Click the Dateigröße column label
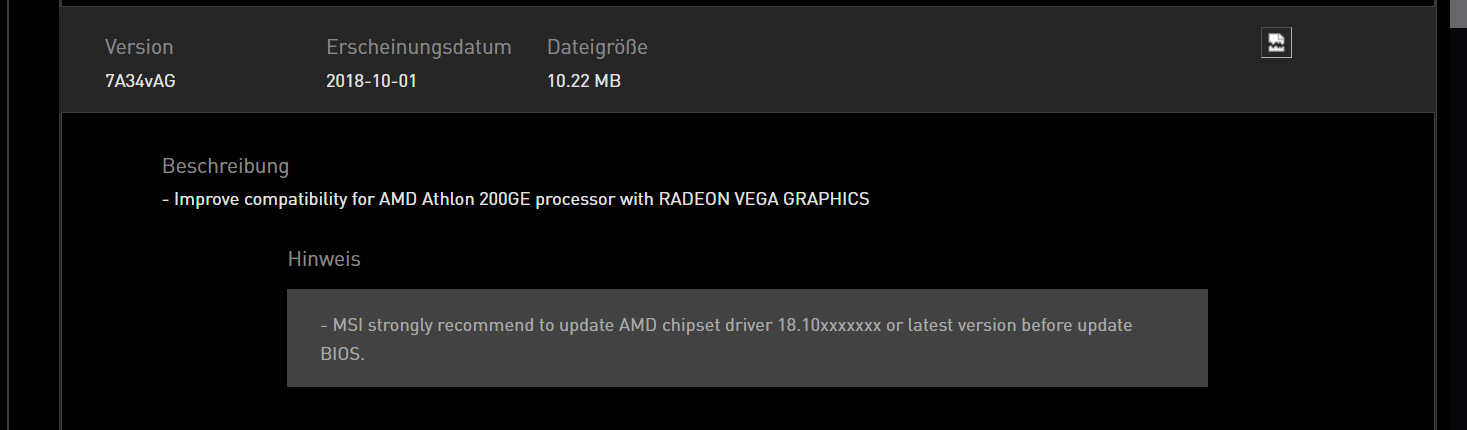1467x430 pixels. point(597,47)
